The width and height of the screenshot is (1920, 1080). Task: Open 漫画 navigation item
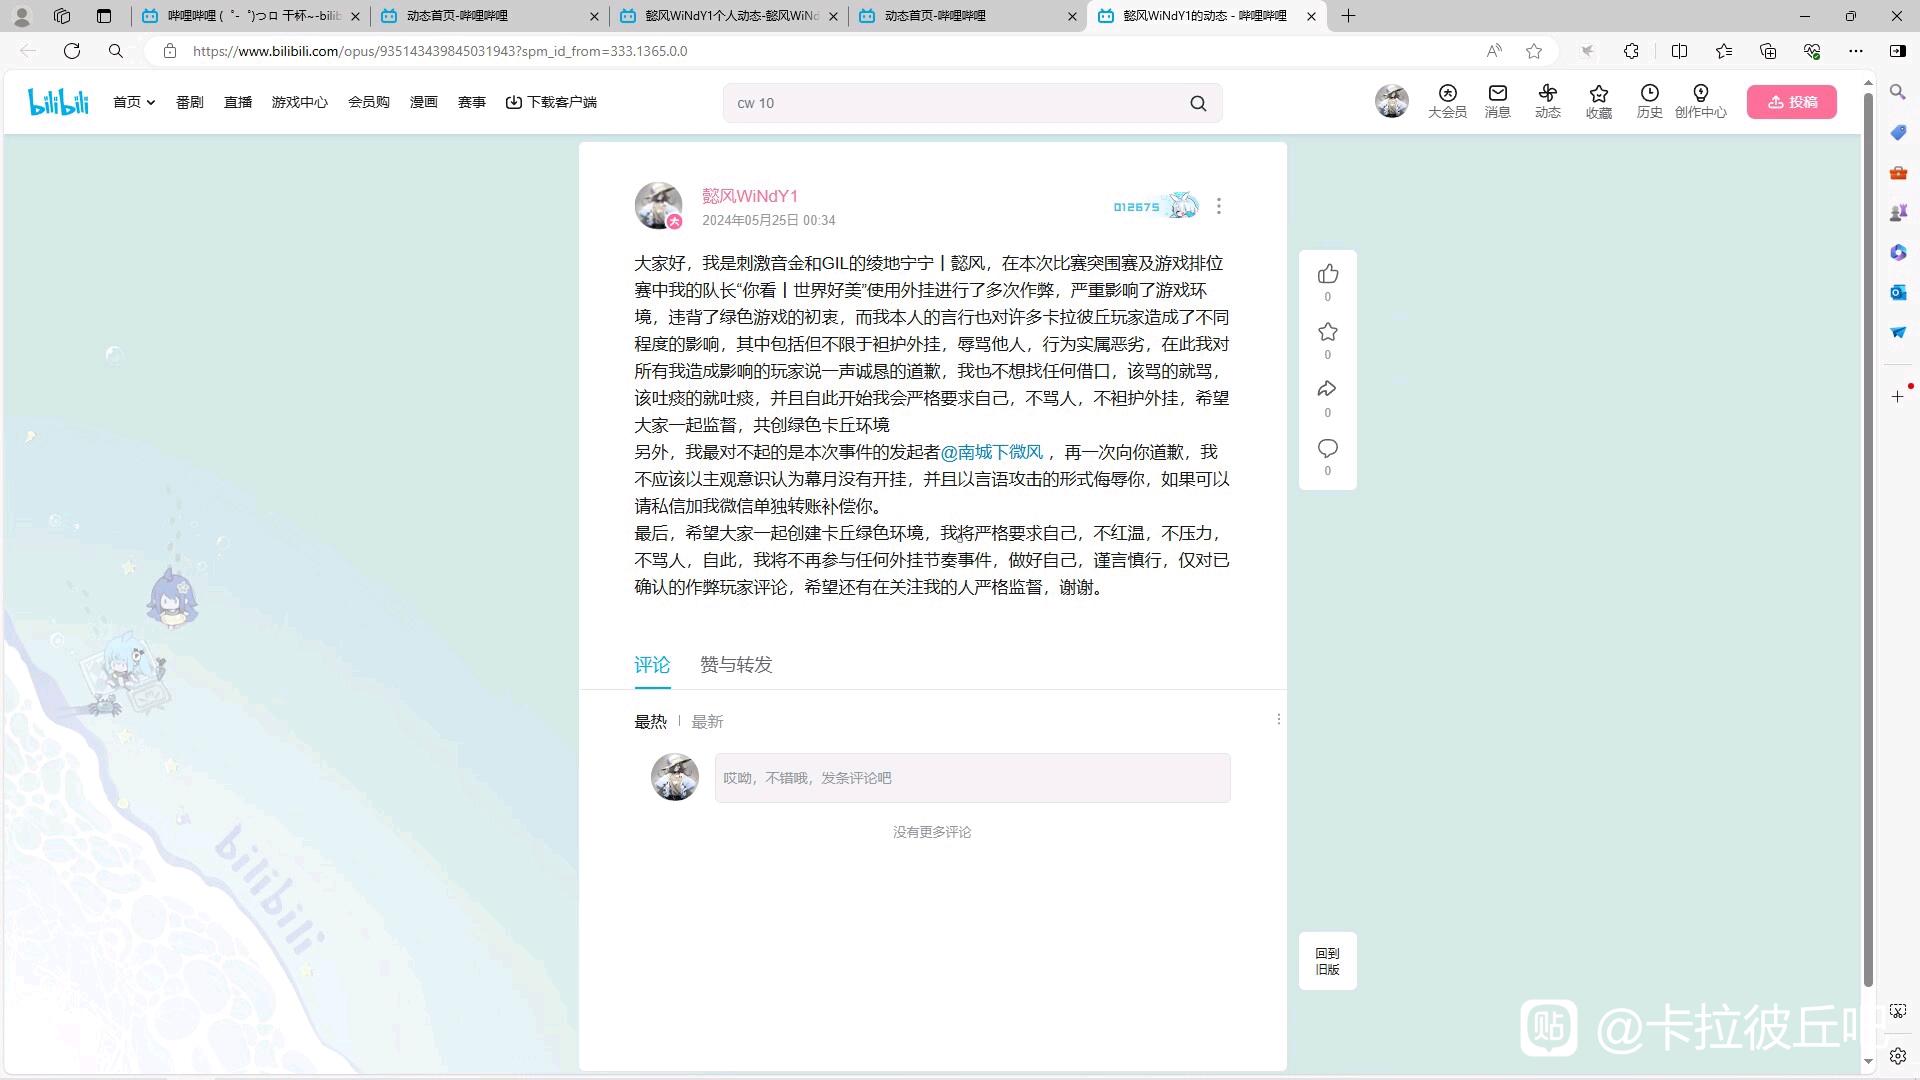424,102
